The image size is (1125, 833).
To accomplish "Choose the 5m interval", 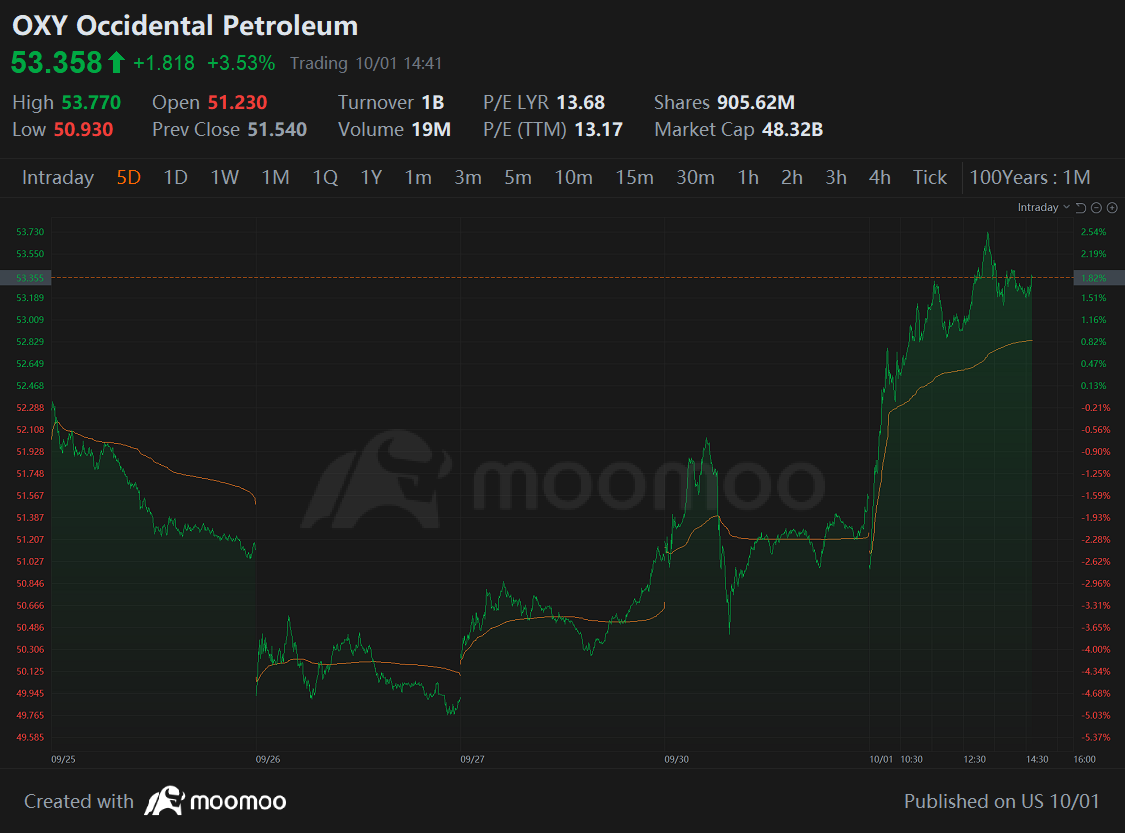I will point(518,177).
